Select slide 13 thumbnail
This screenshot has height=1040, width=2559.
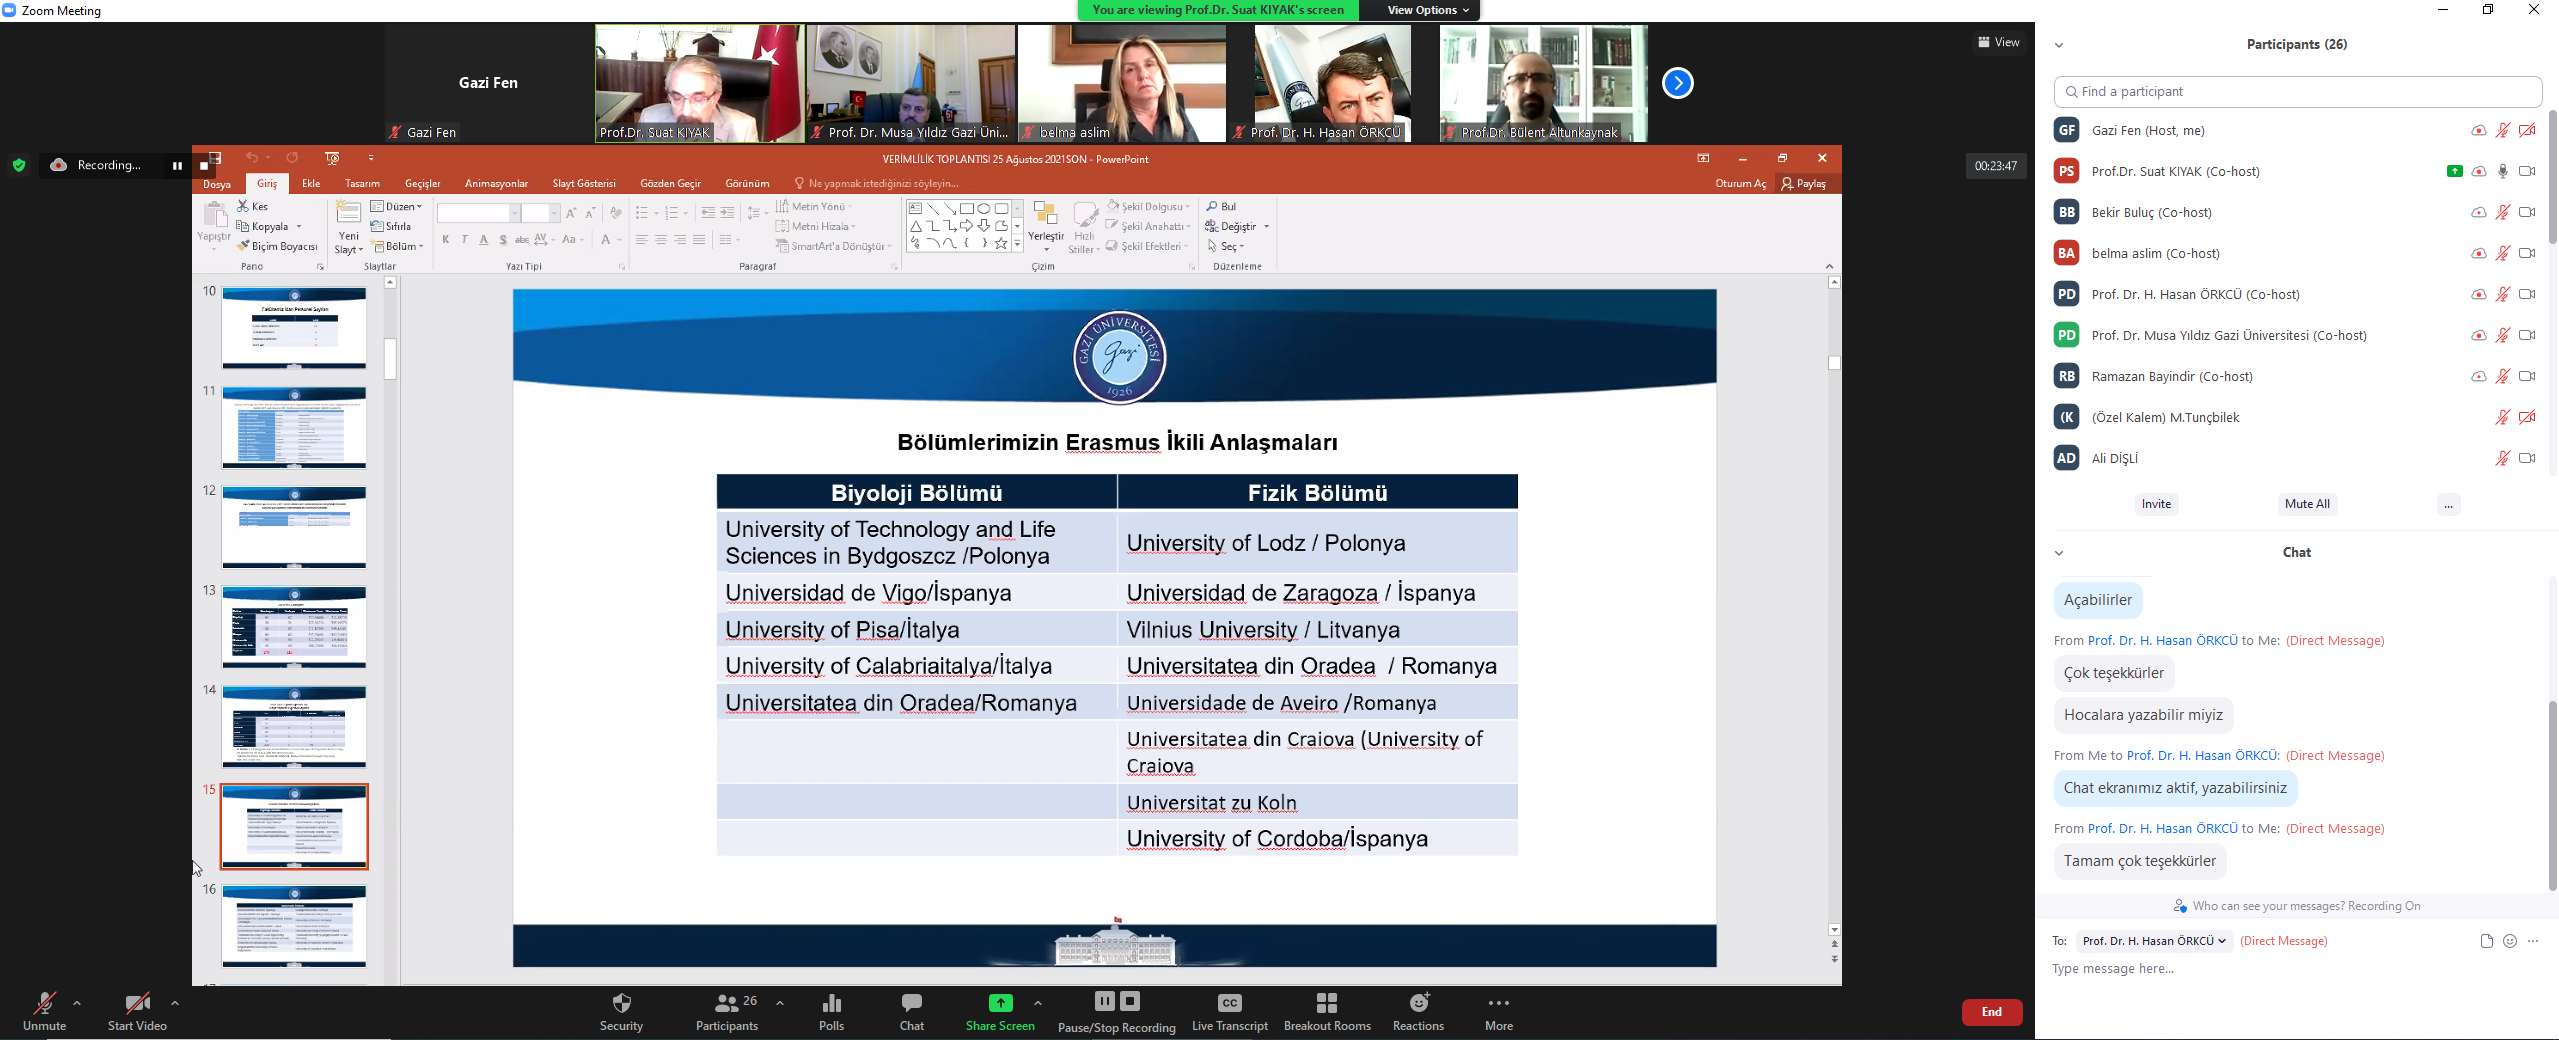[x=294, y=627]
